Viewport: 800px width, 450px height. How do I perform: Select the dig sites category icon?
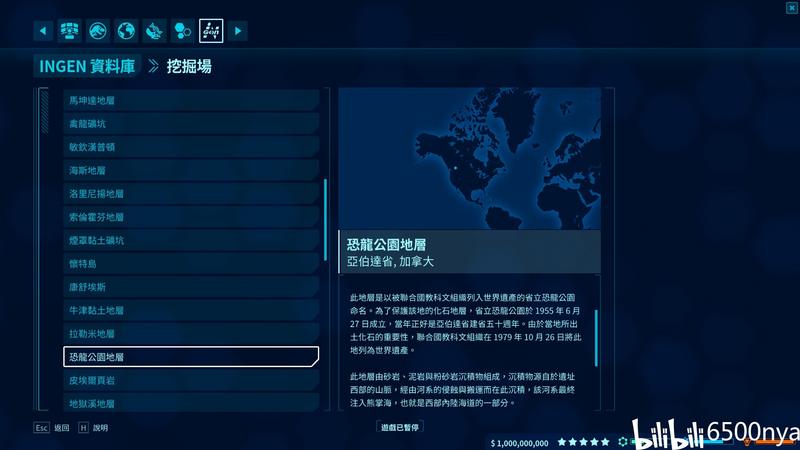[x=211, y=31]
